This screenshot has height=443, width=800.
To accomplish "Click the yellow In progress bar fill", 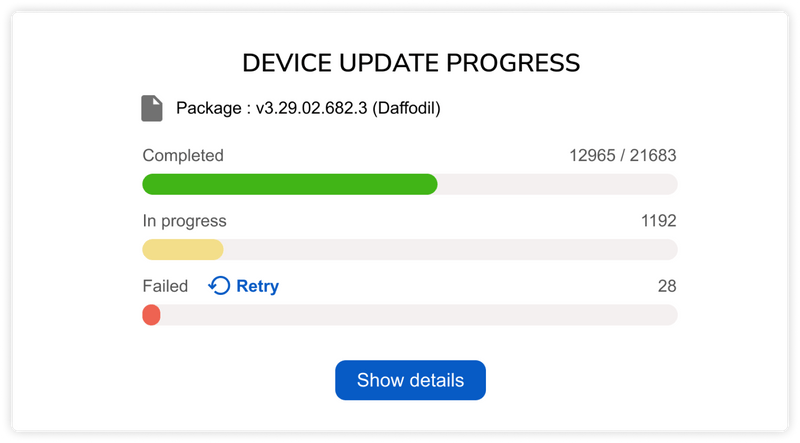I will pos(183,249).
